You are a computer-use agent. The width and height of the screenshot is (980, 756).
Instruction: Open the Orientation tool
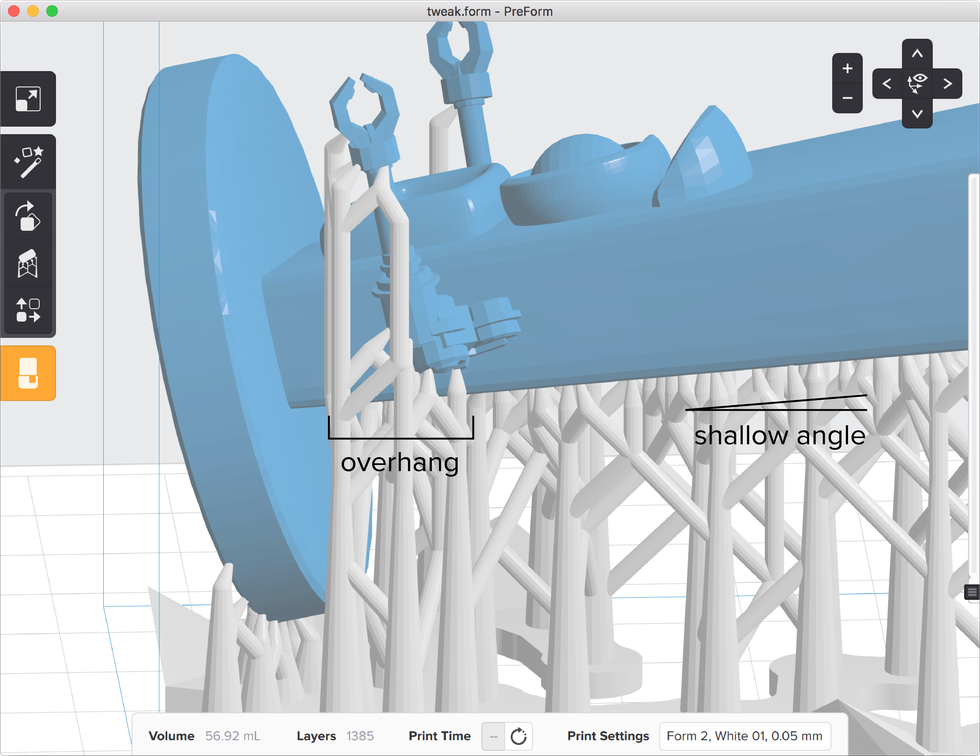click(27, 214)
